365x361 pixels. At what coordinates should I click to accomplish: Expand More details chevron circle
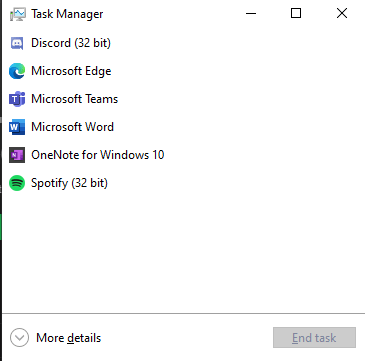19,338
